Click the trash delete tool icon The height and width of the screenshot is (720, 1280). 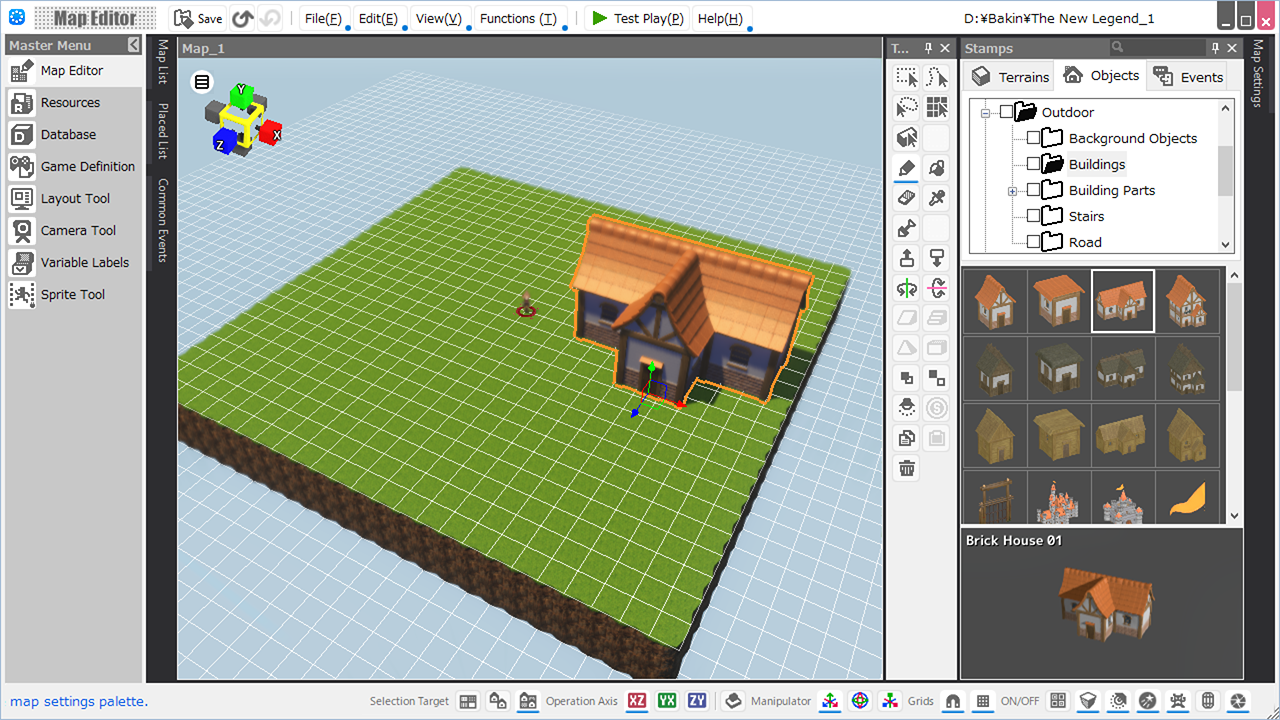click(907, 468)
